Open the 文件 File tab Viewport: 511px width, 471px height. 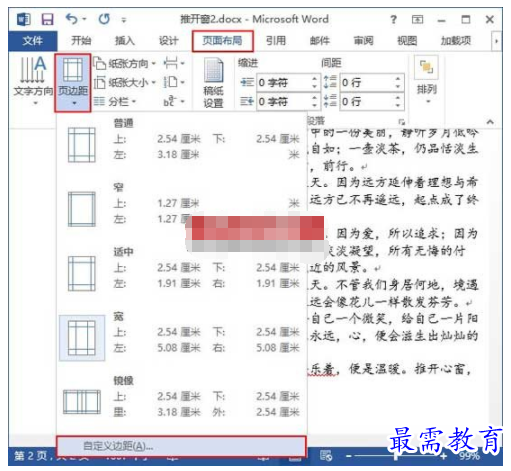(33, 41)
